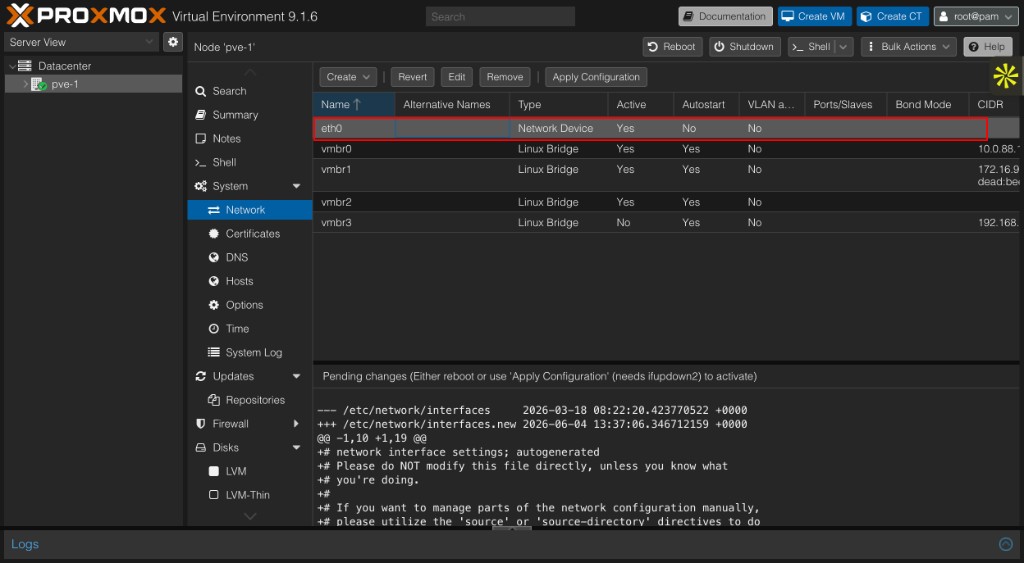The image size is (1024, 563).
Task: Click the Certificates badge icon
Action: click(x=214, y=234)
